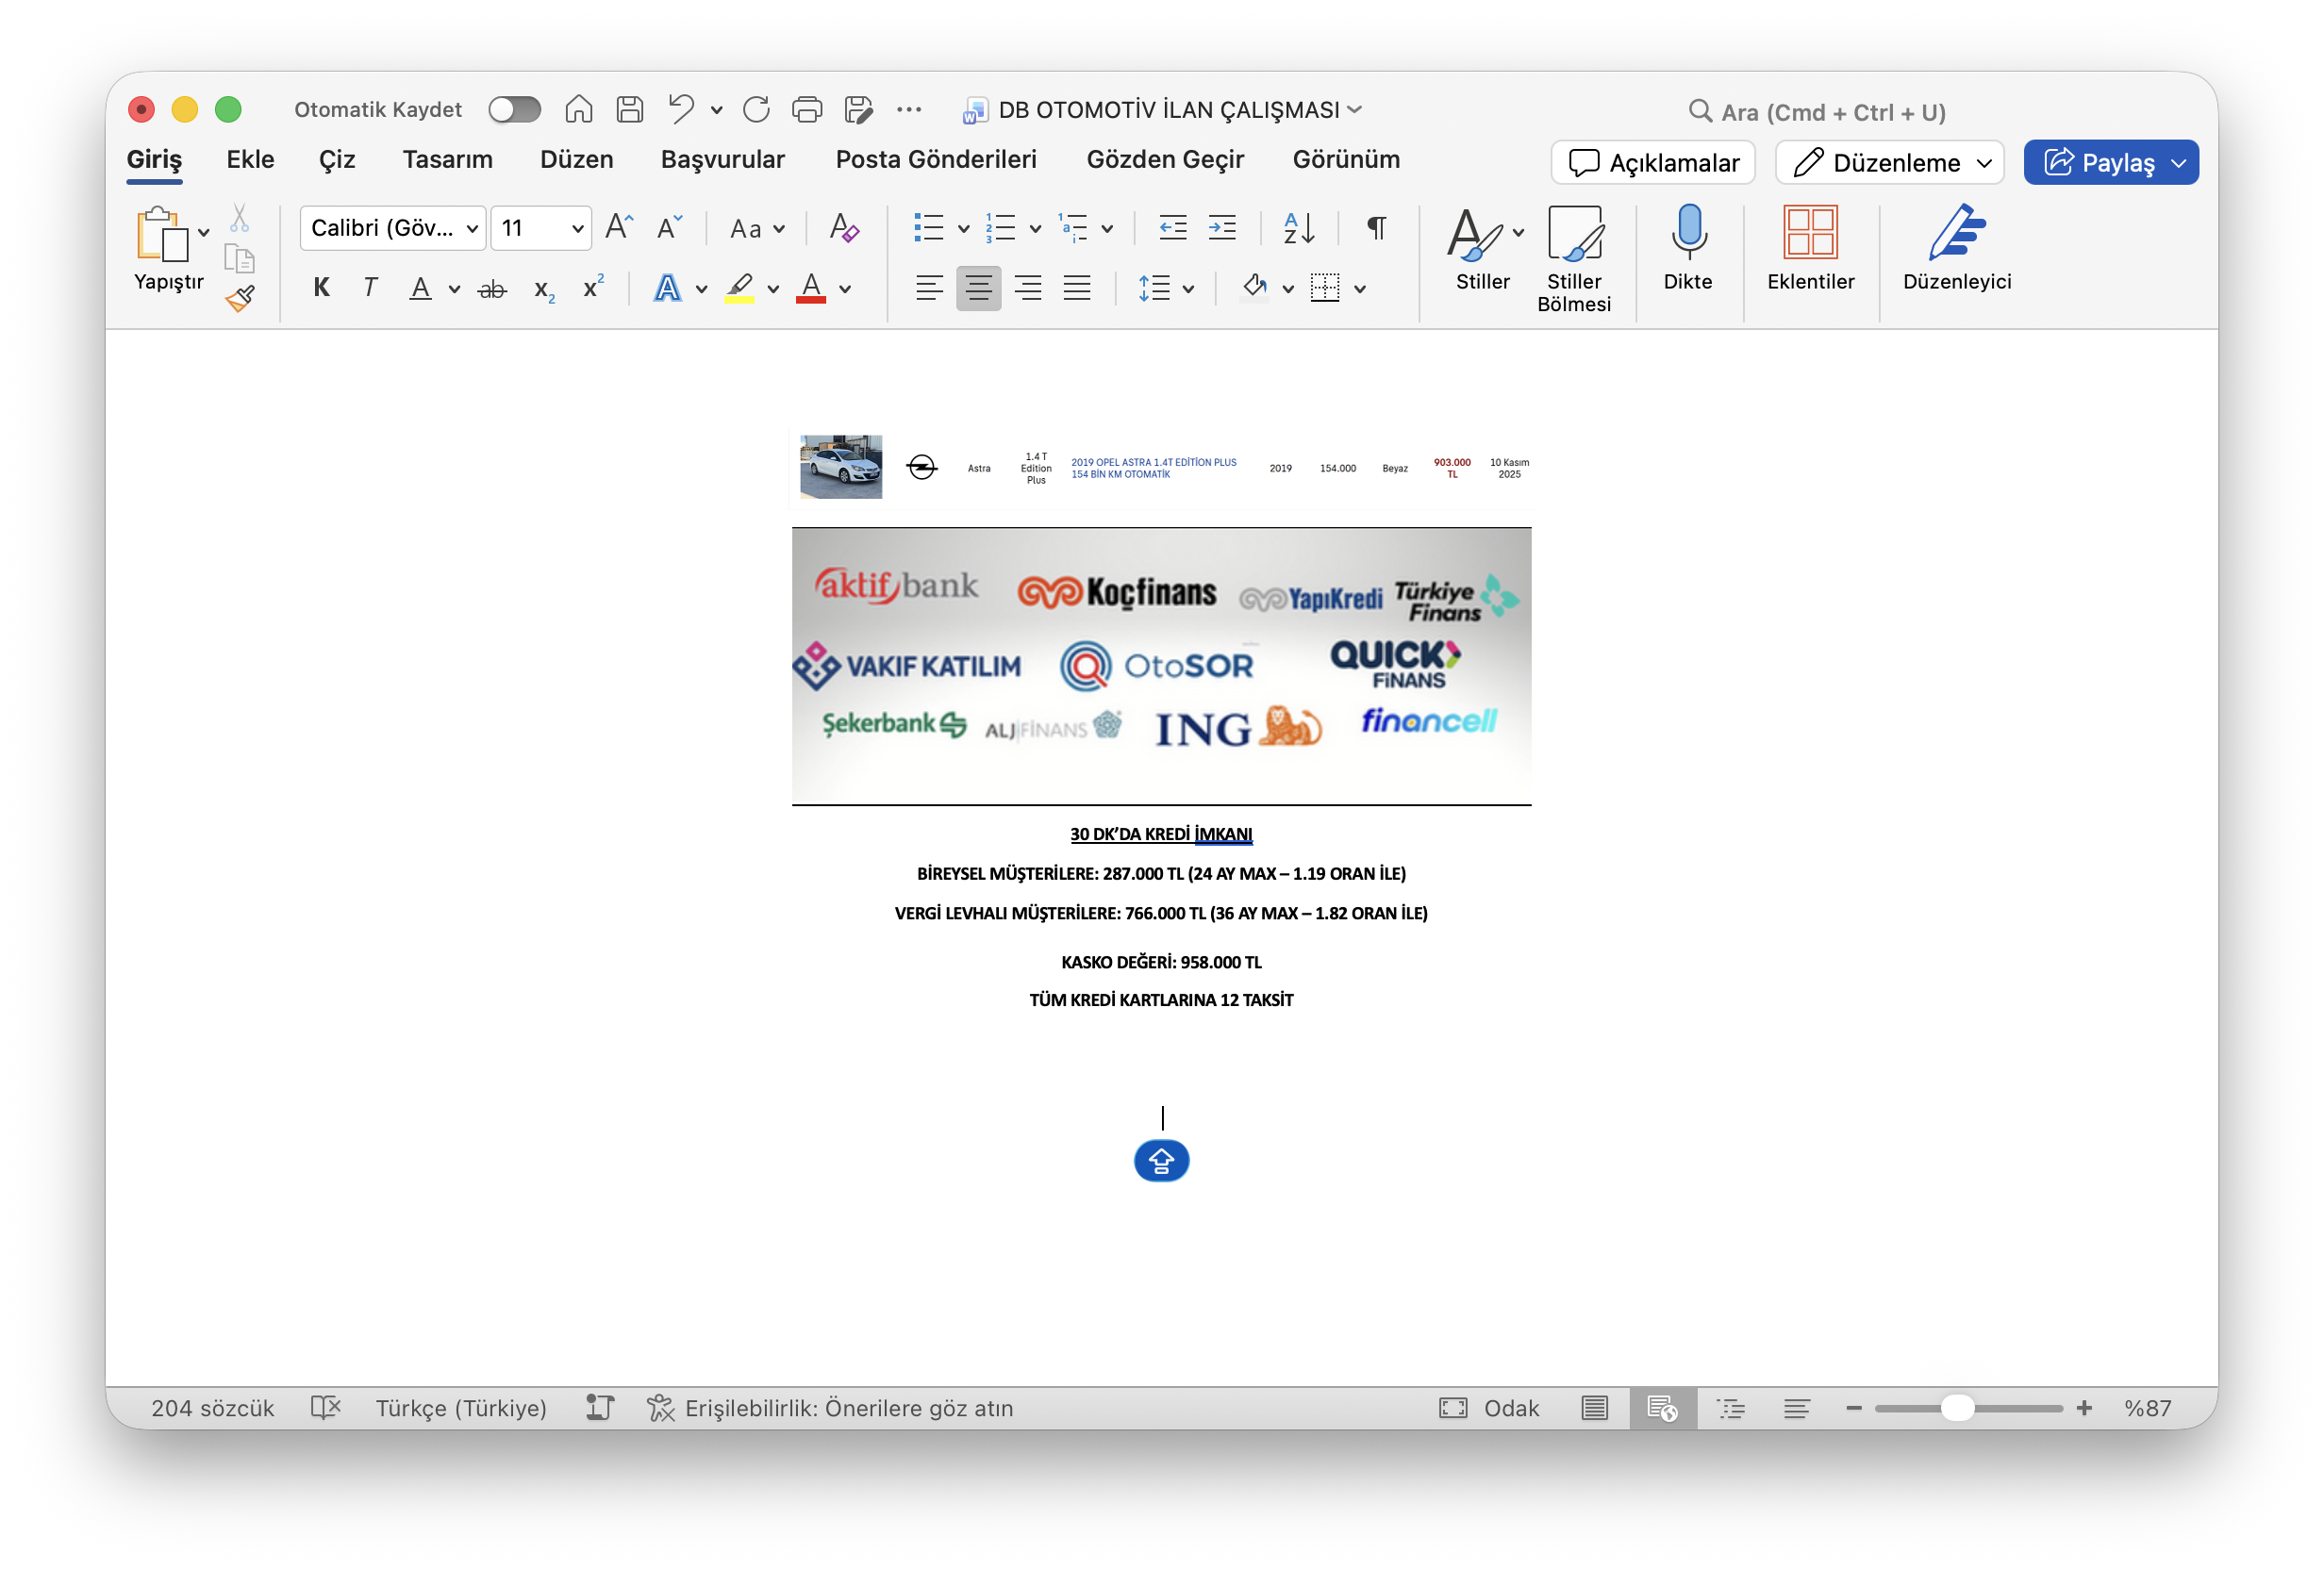Adjust the zoom slider handle

point(1957,1408)
